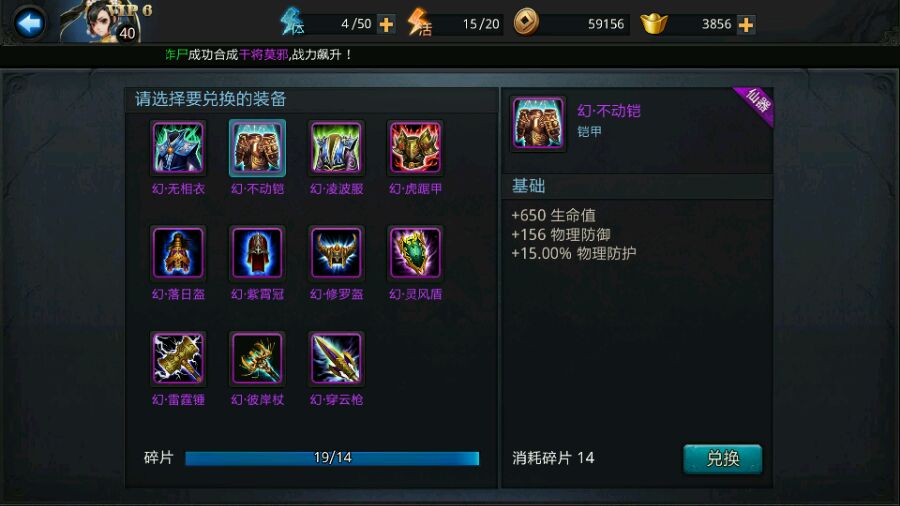Choose the 幻·灵风盾 shield icon
The width and height of the screenshot is (900, 506).
point(415,253)
